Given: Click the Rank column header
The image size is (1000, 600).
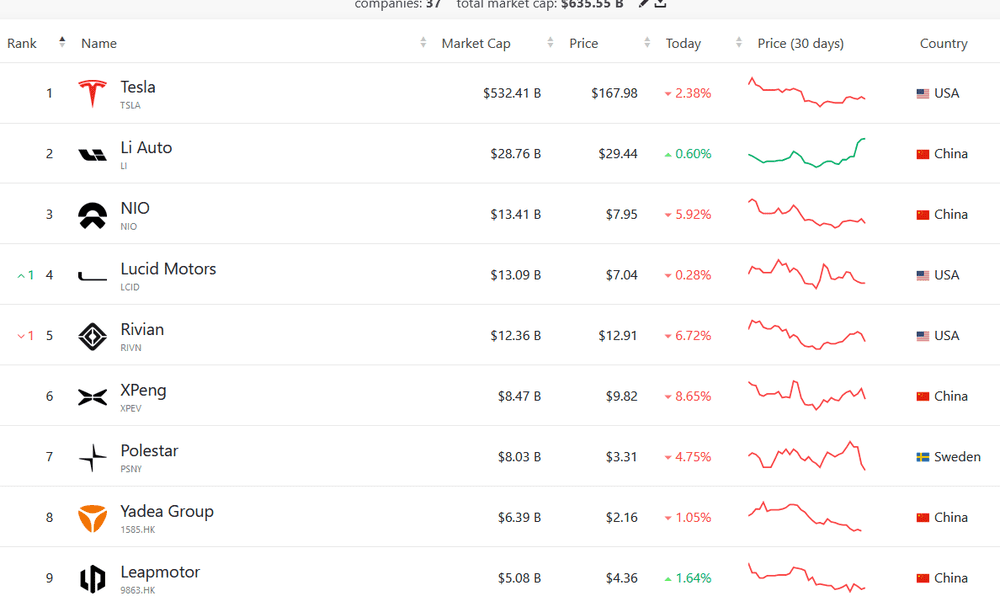Looking at the screenshot, I should click(22, 43).
